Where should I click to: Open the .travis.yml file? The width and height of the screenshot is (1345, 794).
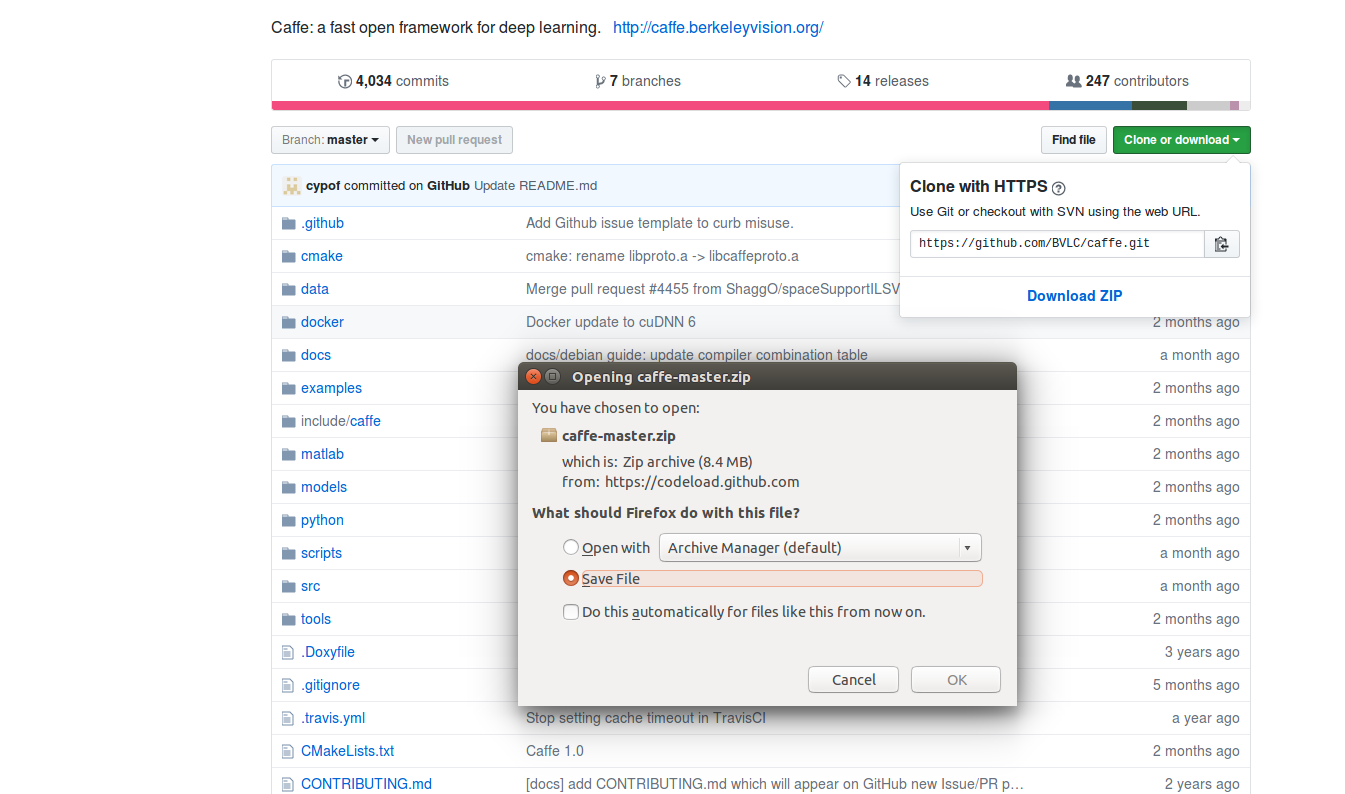point(333,718)
